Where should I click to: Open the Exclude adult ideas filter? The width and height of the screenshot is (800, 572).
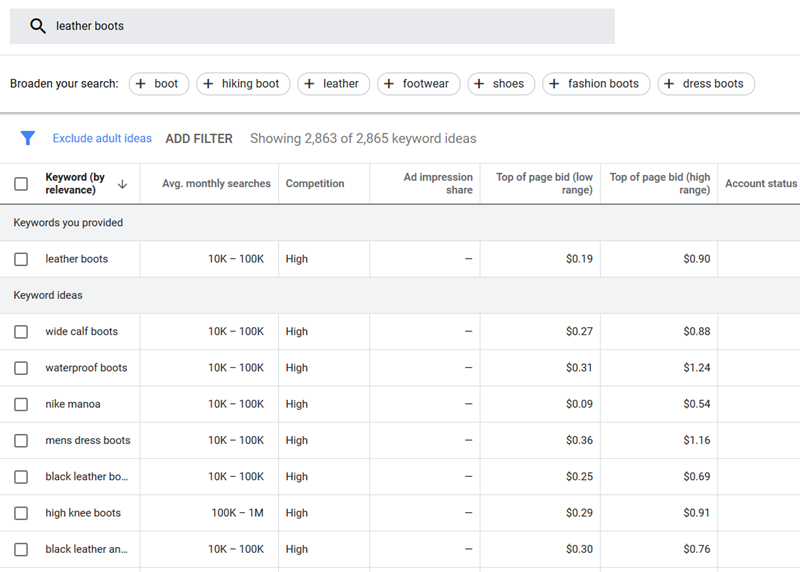pos(102,138)
